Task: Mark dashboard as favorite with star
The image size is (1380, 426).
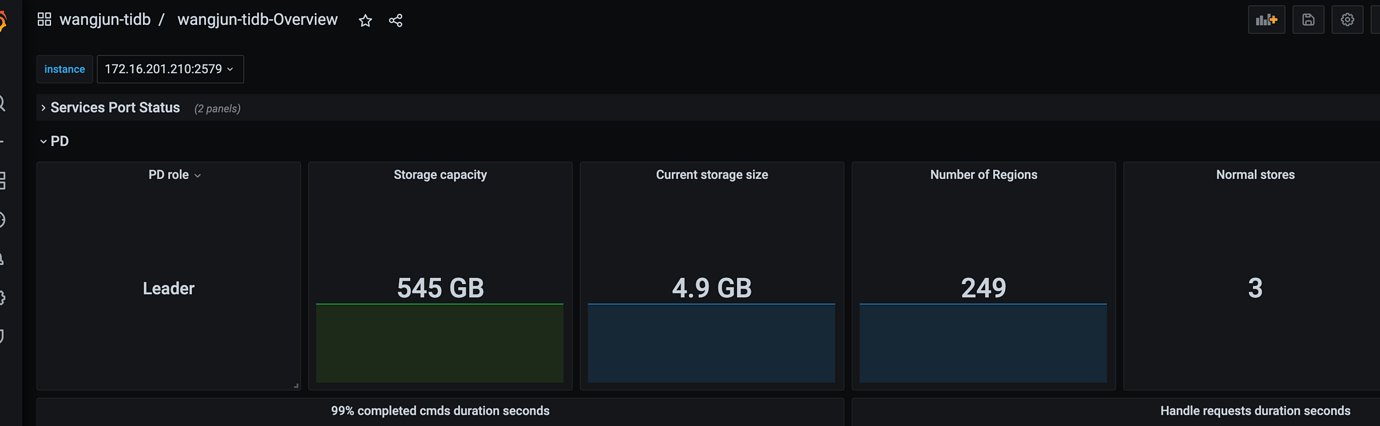Action: (x=365, y=20)
